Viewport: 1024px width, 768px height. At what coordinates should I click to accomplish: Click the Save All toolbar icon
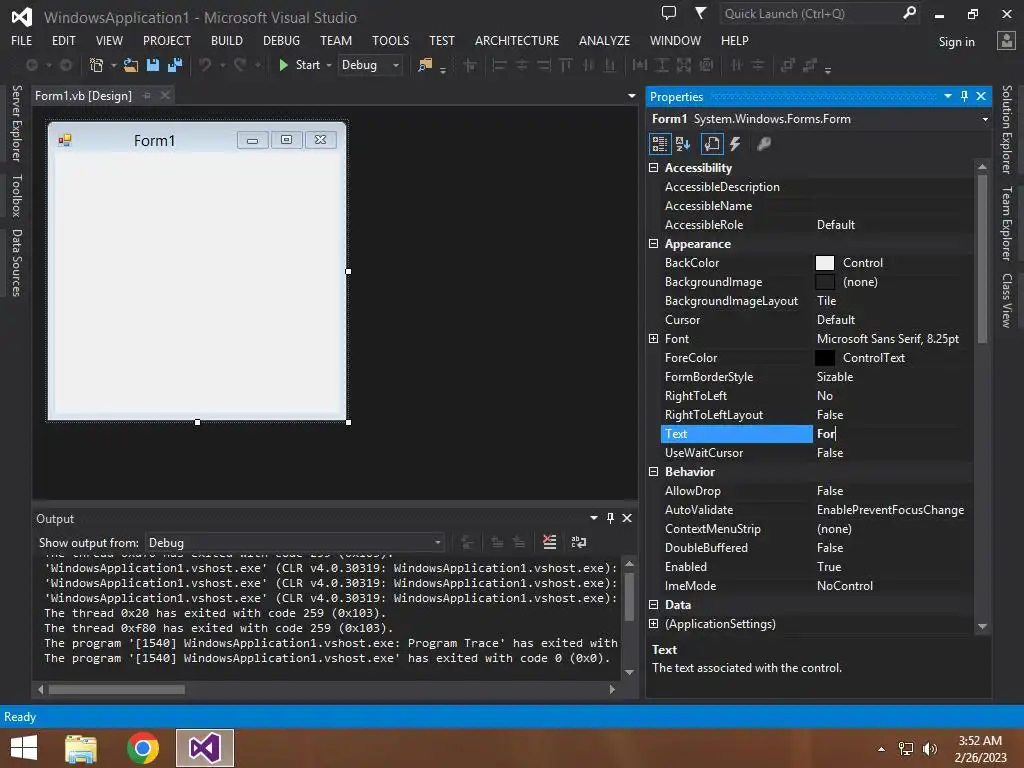[175, 65]
